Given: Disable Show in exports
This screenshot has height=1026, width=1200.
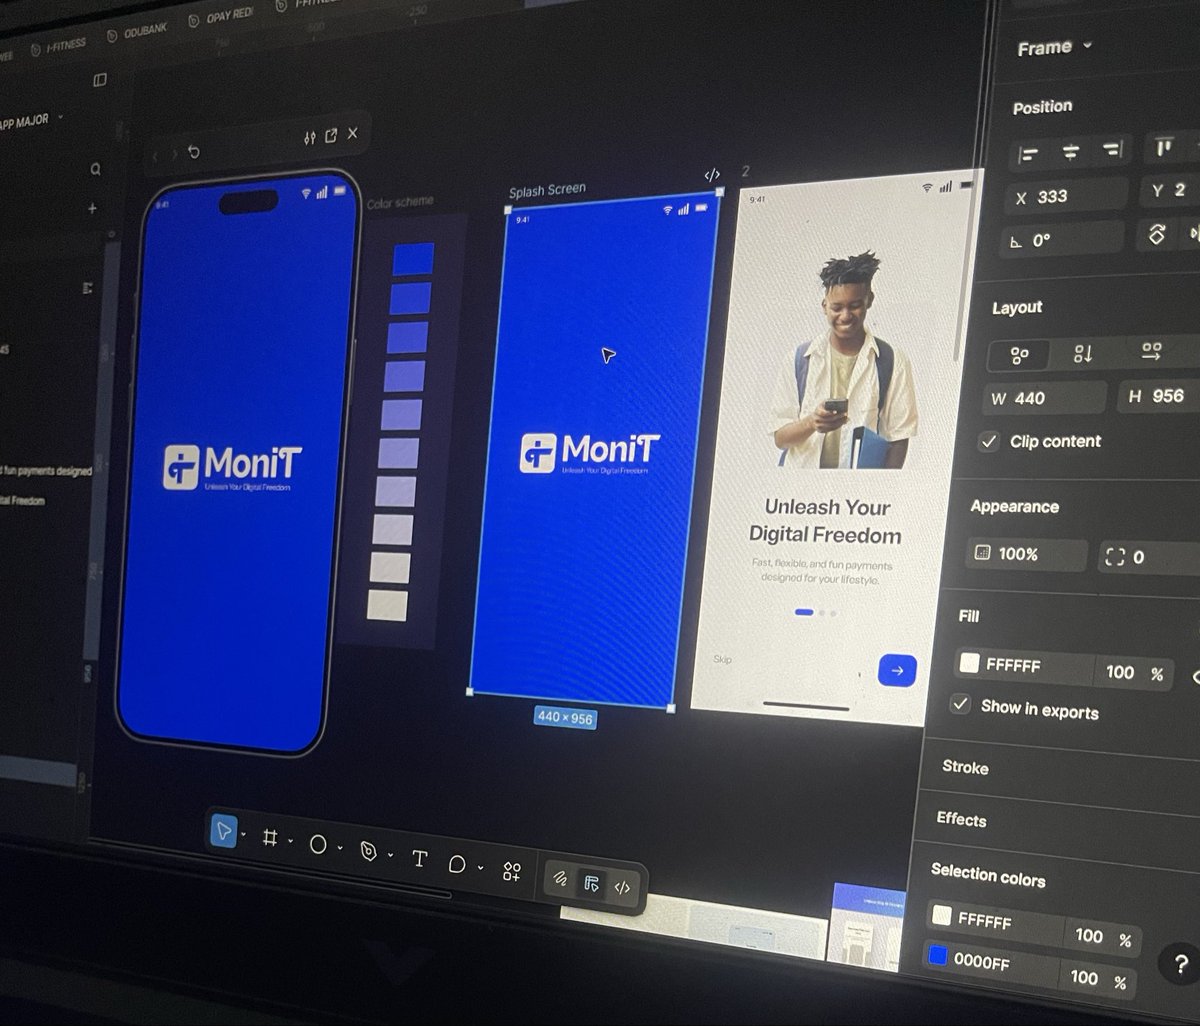Looking at the screenshot, I should pos(961,705).
